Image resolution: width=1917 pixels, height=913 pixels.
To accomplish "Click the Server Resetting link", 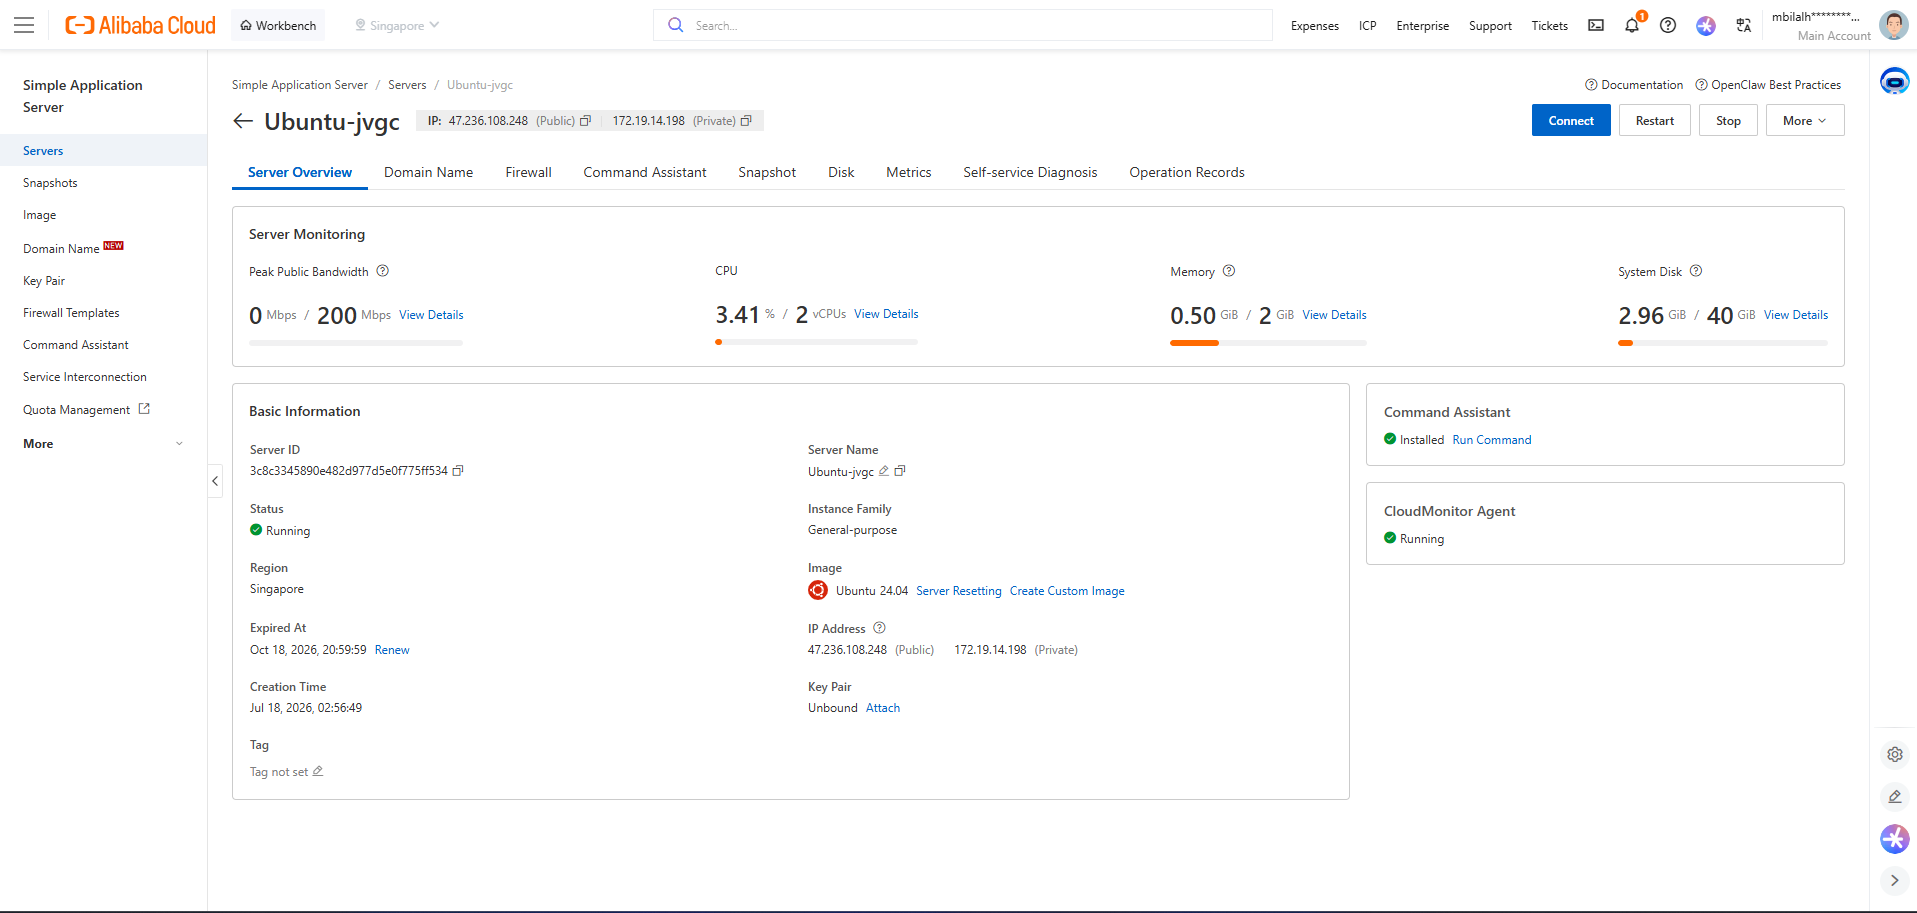I will coord(959,591).
